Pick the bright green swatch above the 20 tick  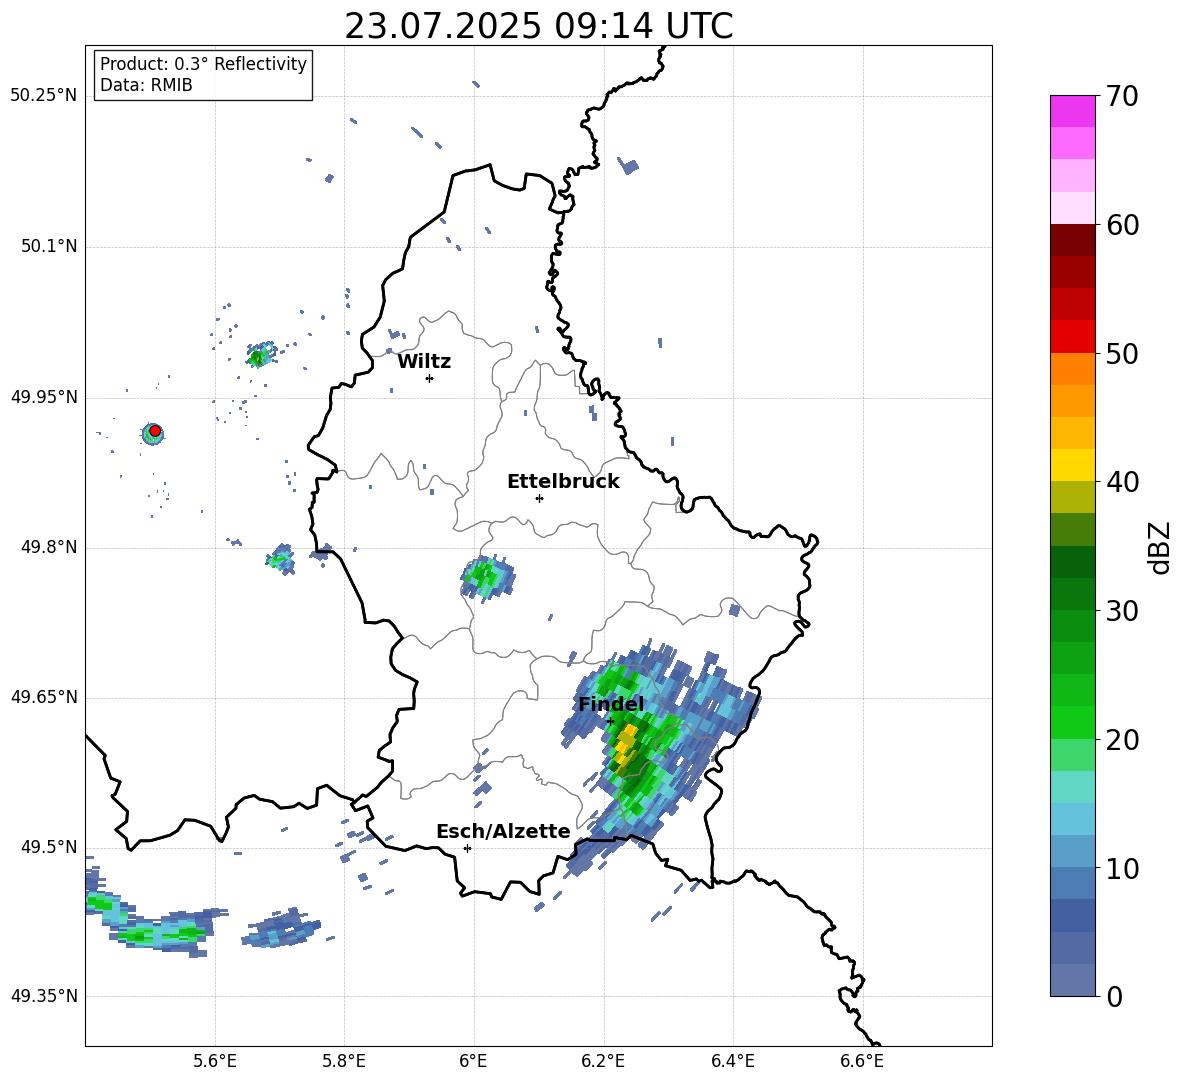(1073, 723)
